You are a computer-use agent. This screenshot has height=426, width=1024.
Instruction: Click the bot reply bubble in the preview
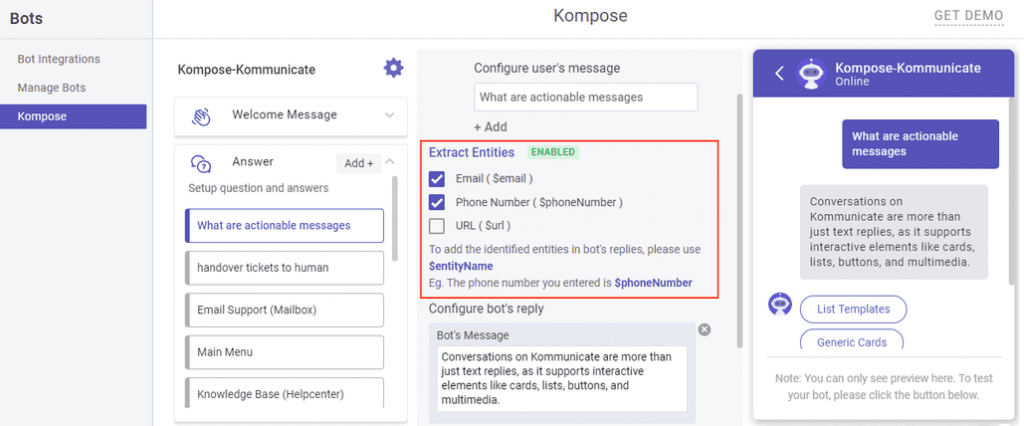(893, 232)
